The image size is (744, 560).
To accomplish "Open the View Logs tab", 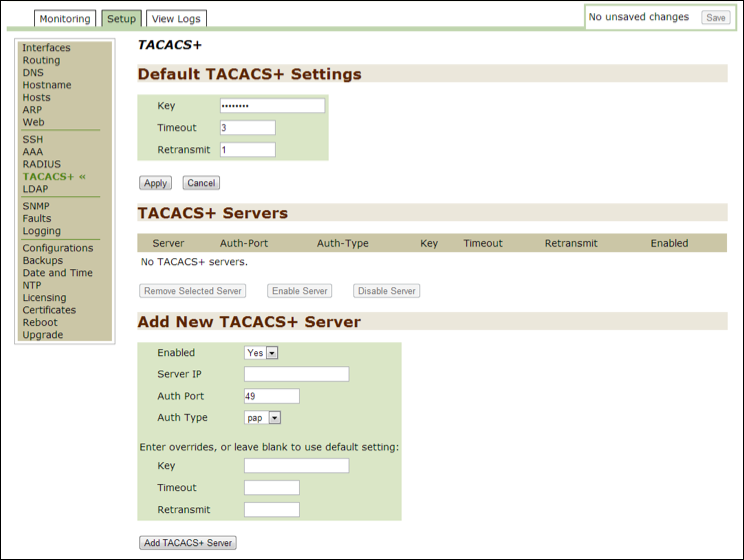I will tap(176, 18).
